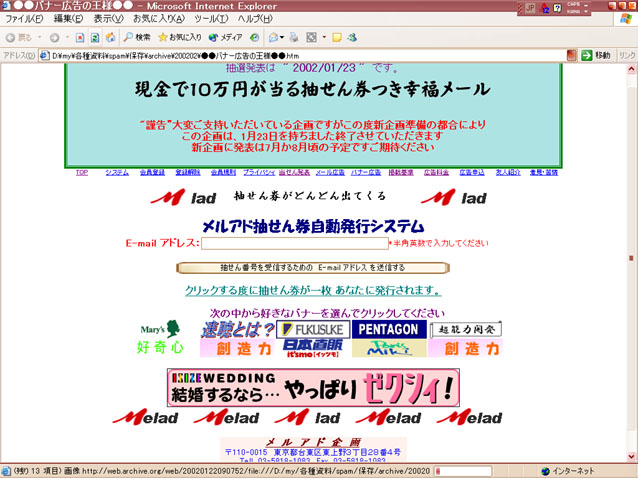Click the PENTAGON banner
The width and height of the screenshot is (638, 478).
(389, 330)
